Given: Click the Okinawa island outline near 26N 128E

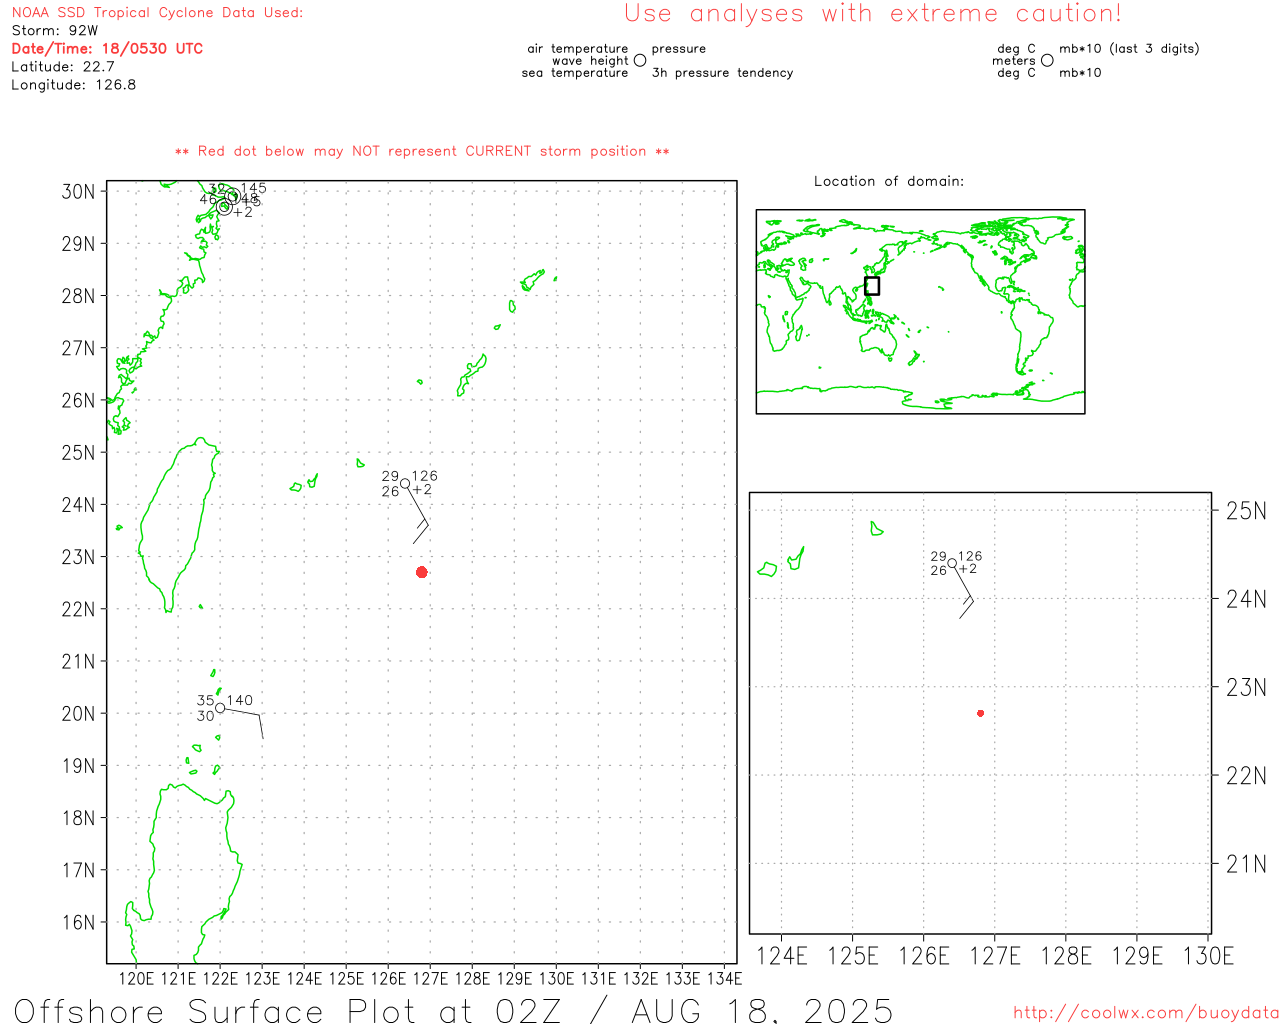Looking at the screenshot, I should click(472, 375).
